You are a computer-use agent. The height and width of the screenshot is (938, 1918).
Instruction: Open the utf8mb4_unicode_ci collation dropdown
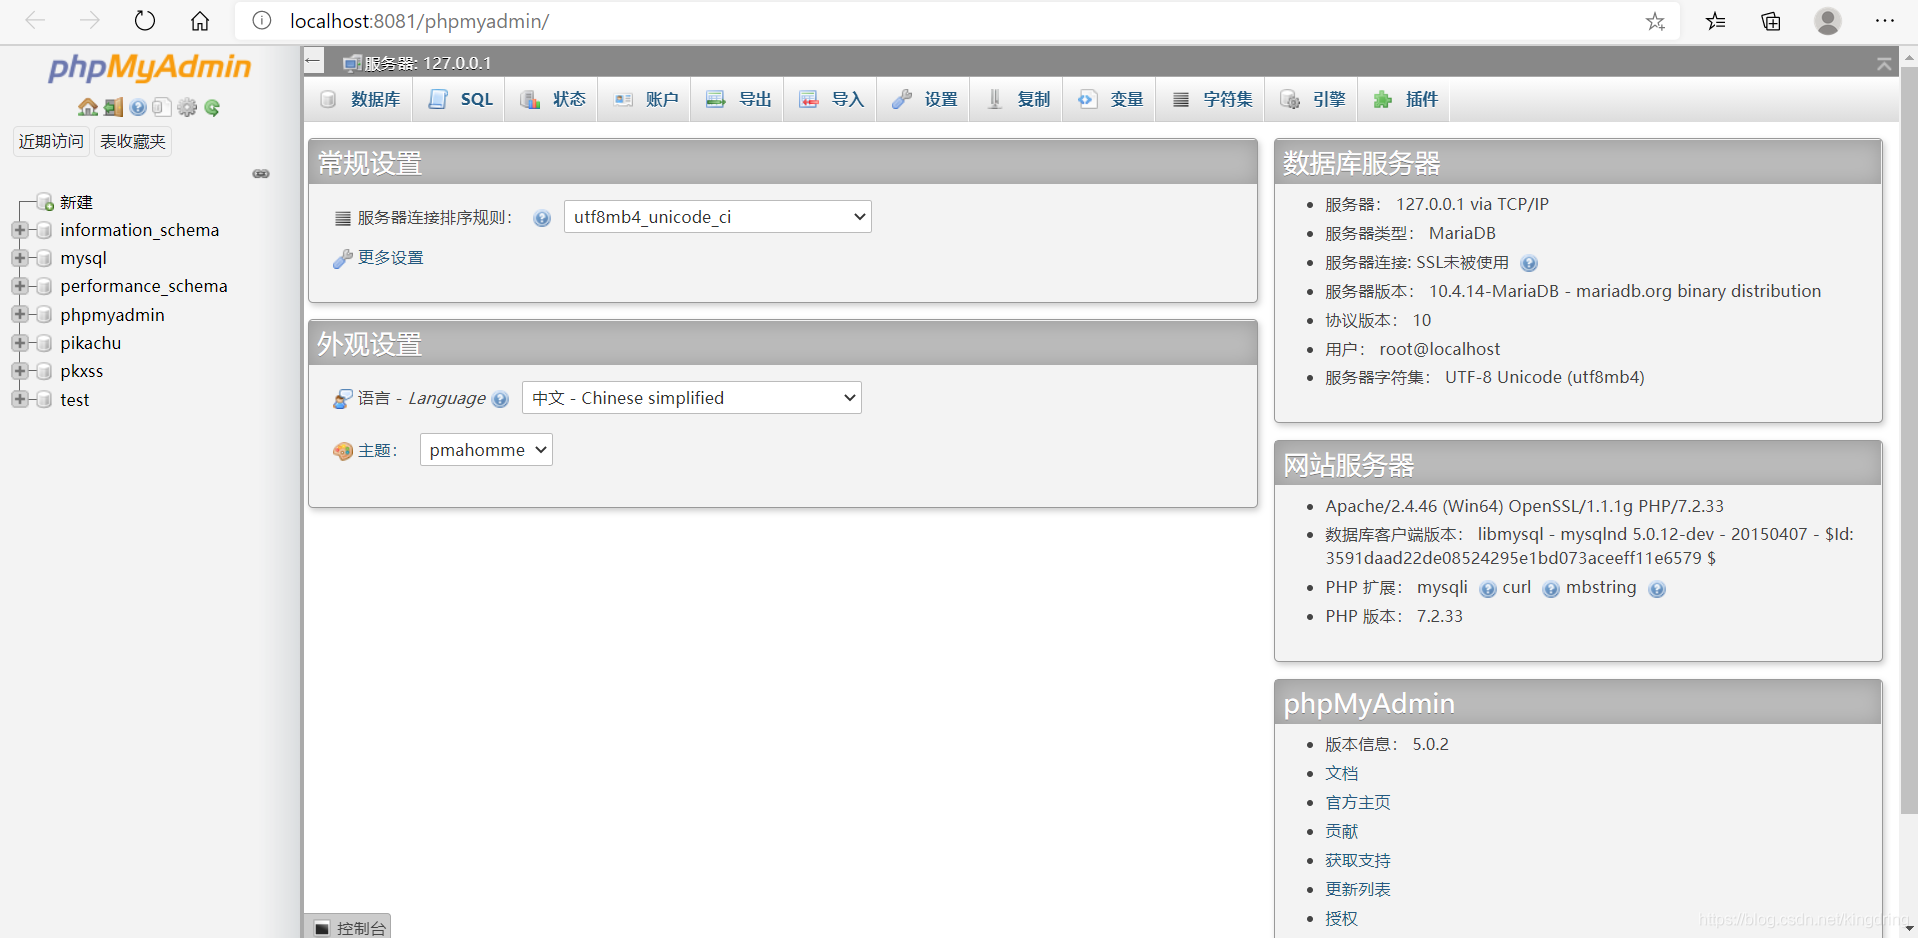pyautogui.click(x=718, y=217)
